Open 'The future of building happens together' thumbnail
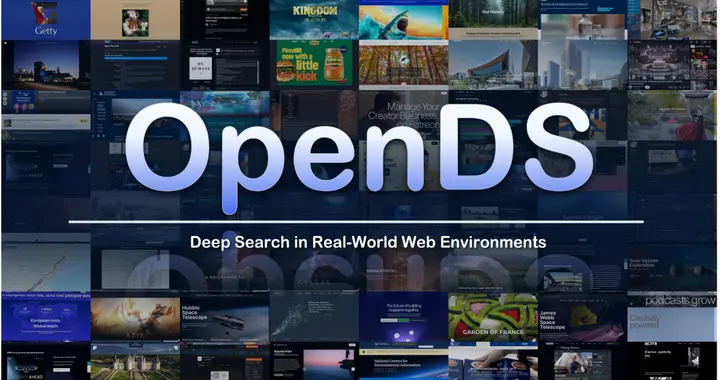 point(403,317)
